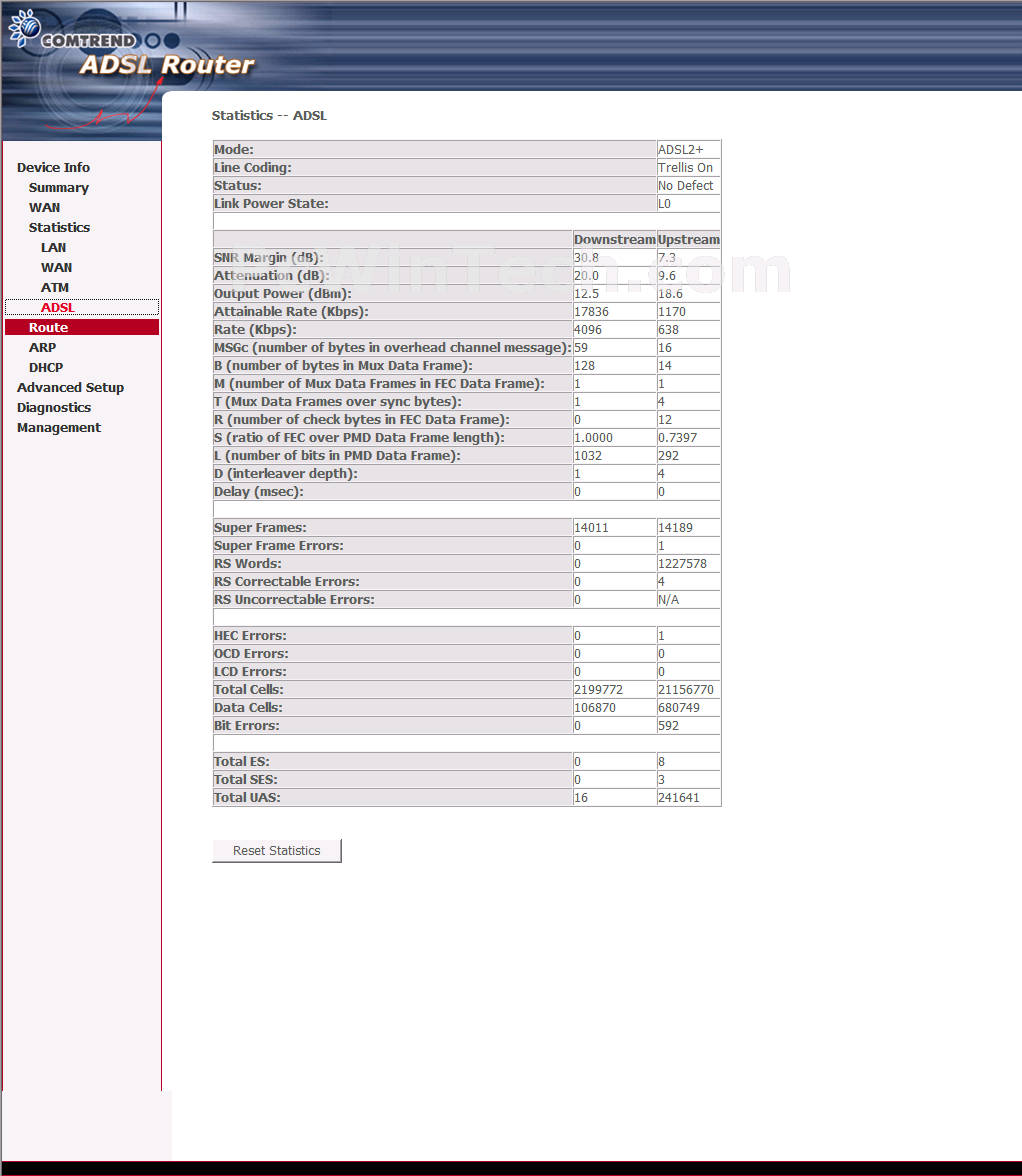Viewport: 1022px width, 1176px height.
Task: Click the Reset Statistics button
Action: tap(277, 850)
